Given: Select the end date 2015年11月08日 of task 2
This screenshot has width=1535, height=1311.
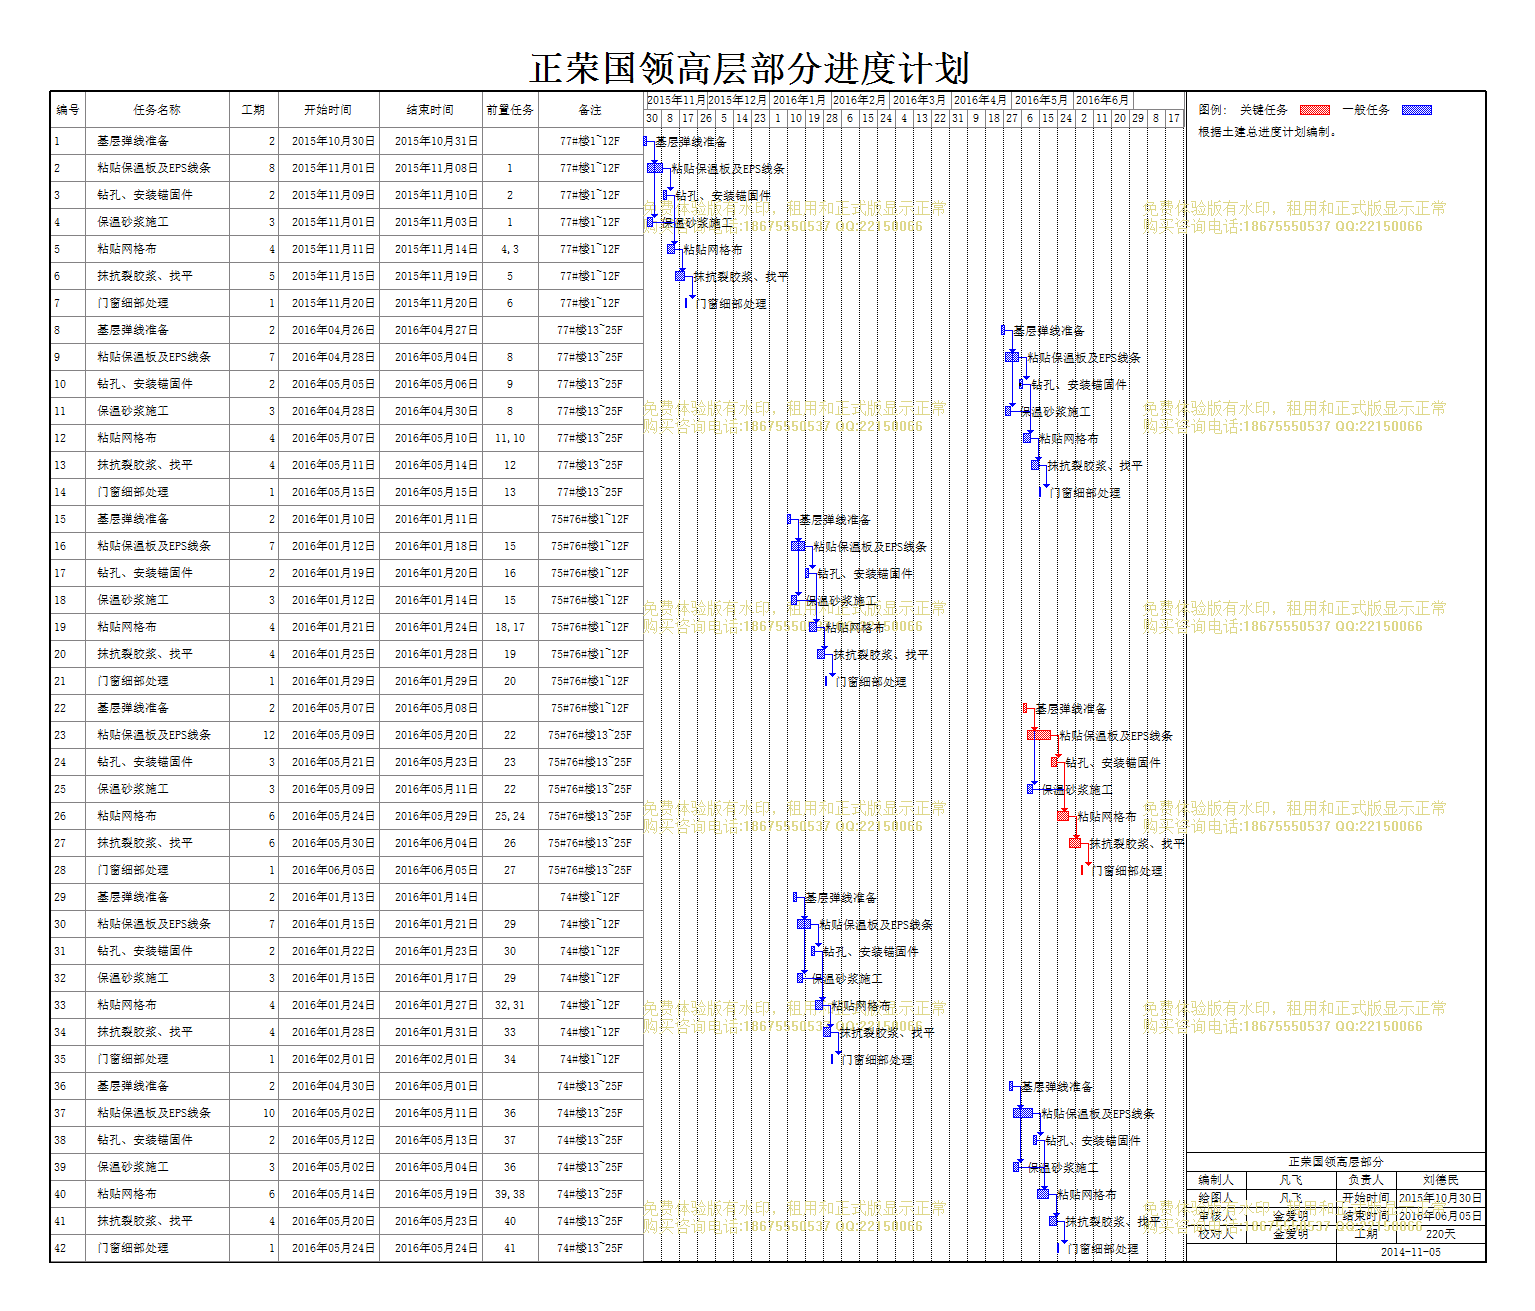Looking at the screenshot, I should tap(436, 168).
